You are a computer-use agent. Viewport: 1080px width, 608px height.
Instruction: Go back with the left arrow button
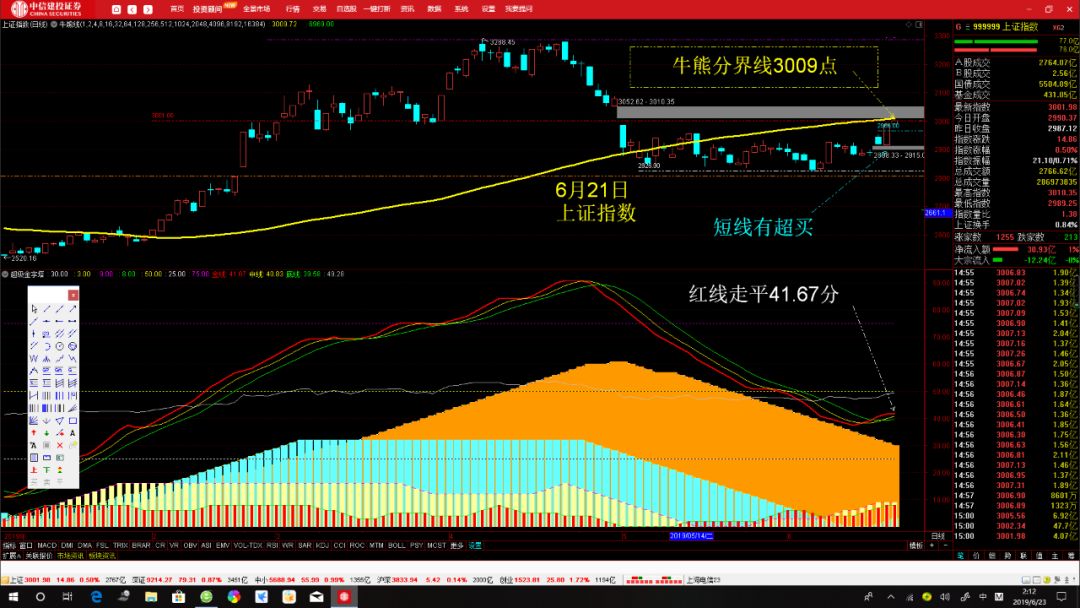(132, 9)
